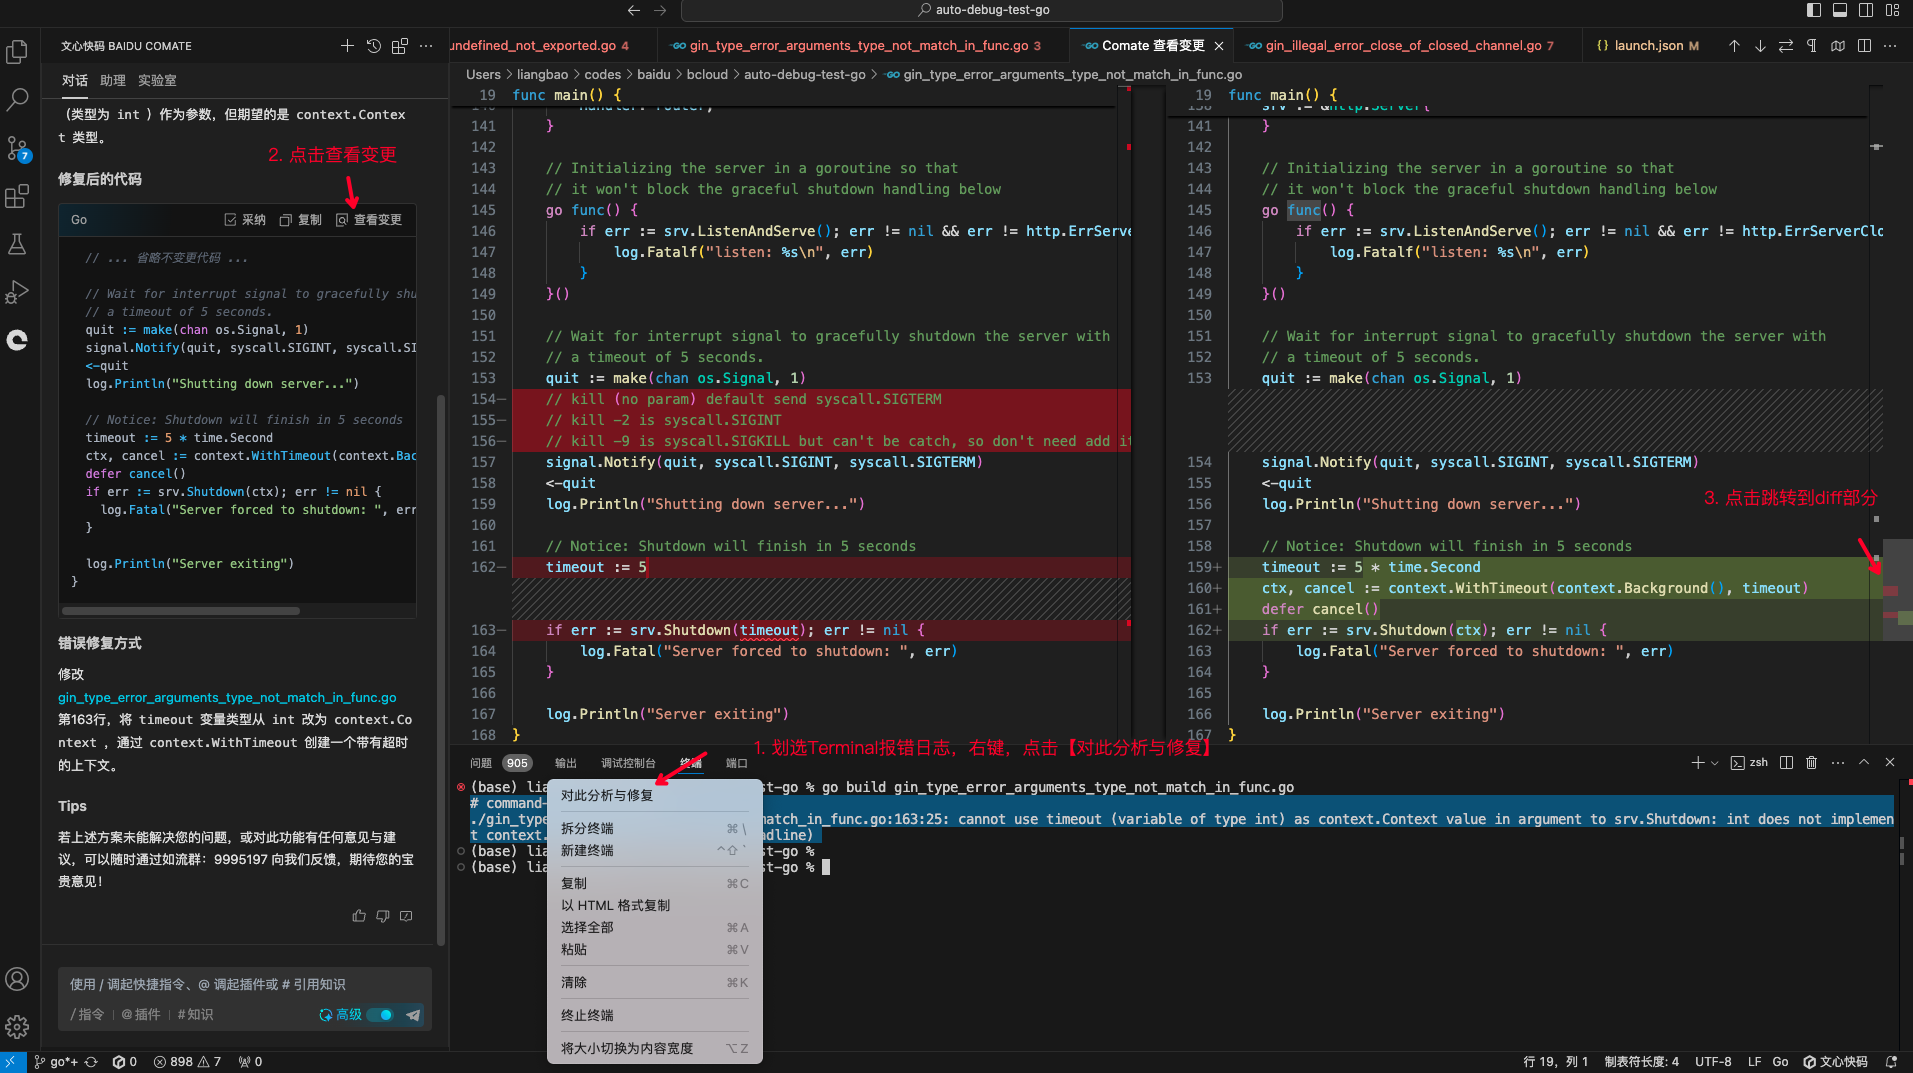Screen dimensions: 1913x1073
Task: Delete the terminal with trash icon
Action: (1811, 763)
